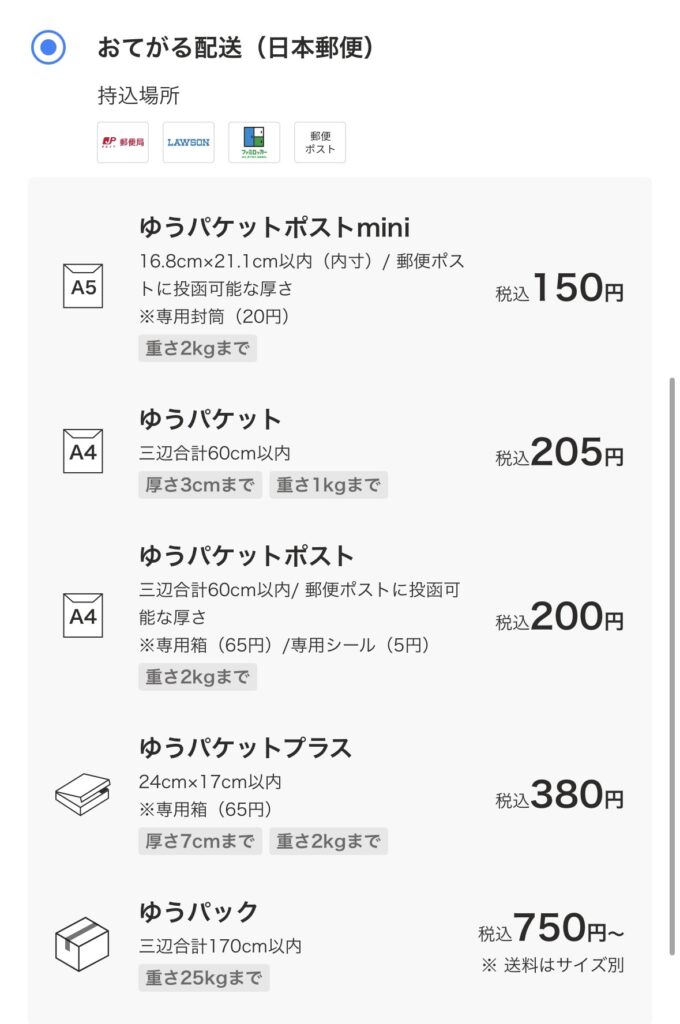Open ゆうパケットポストmini shipping title
The image size is (680, 1024).
click(x=274, y=227)
